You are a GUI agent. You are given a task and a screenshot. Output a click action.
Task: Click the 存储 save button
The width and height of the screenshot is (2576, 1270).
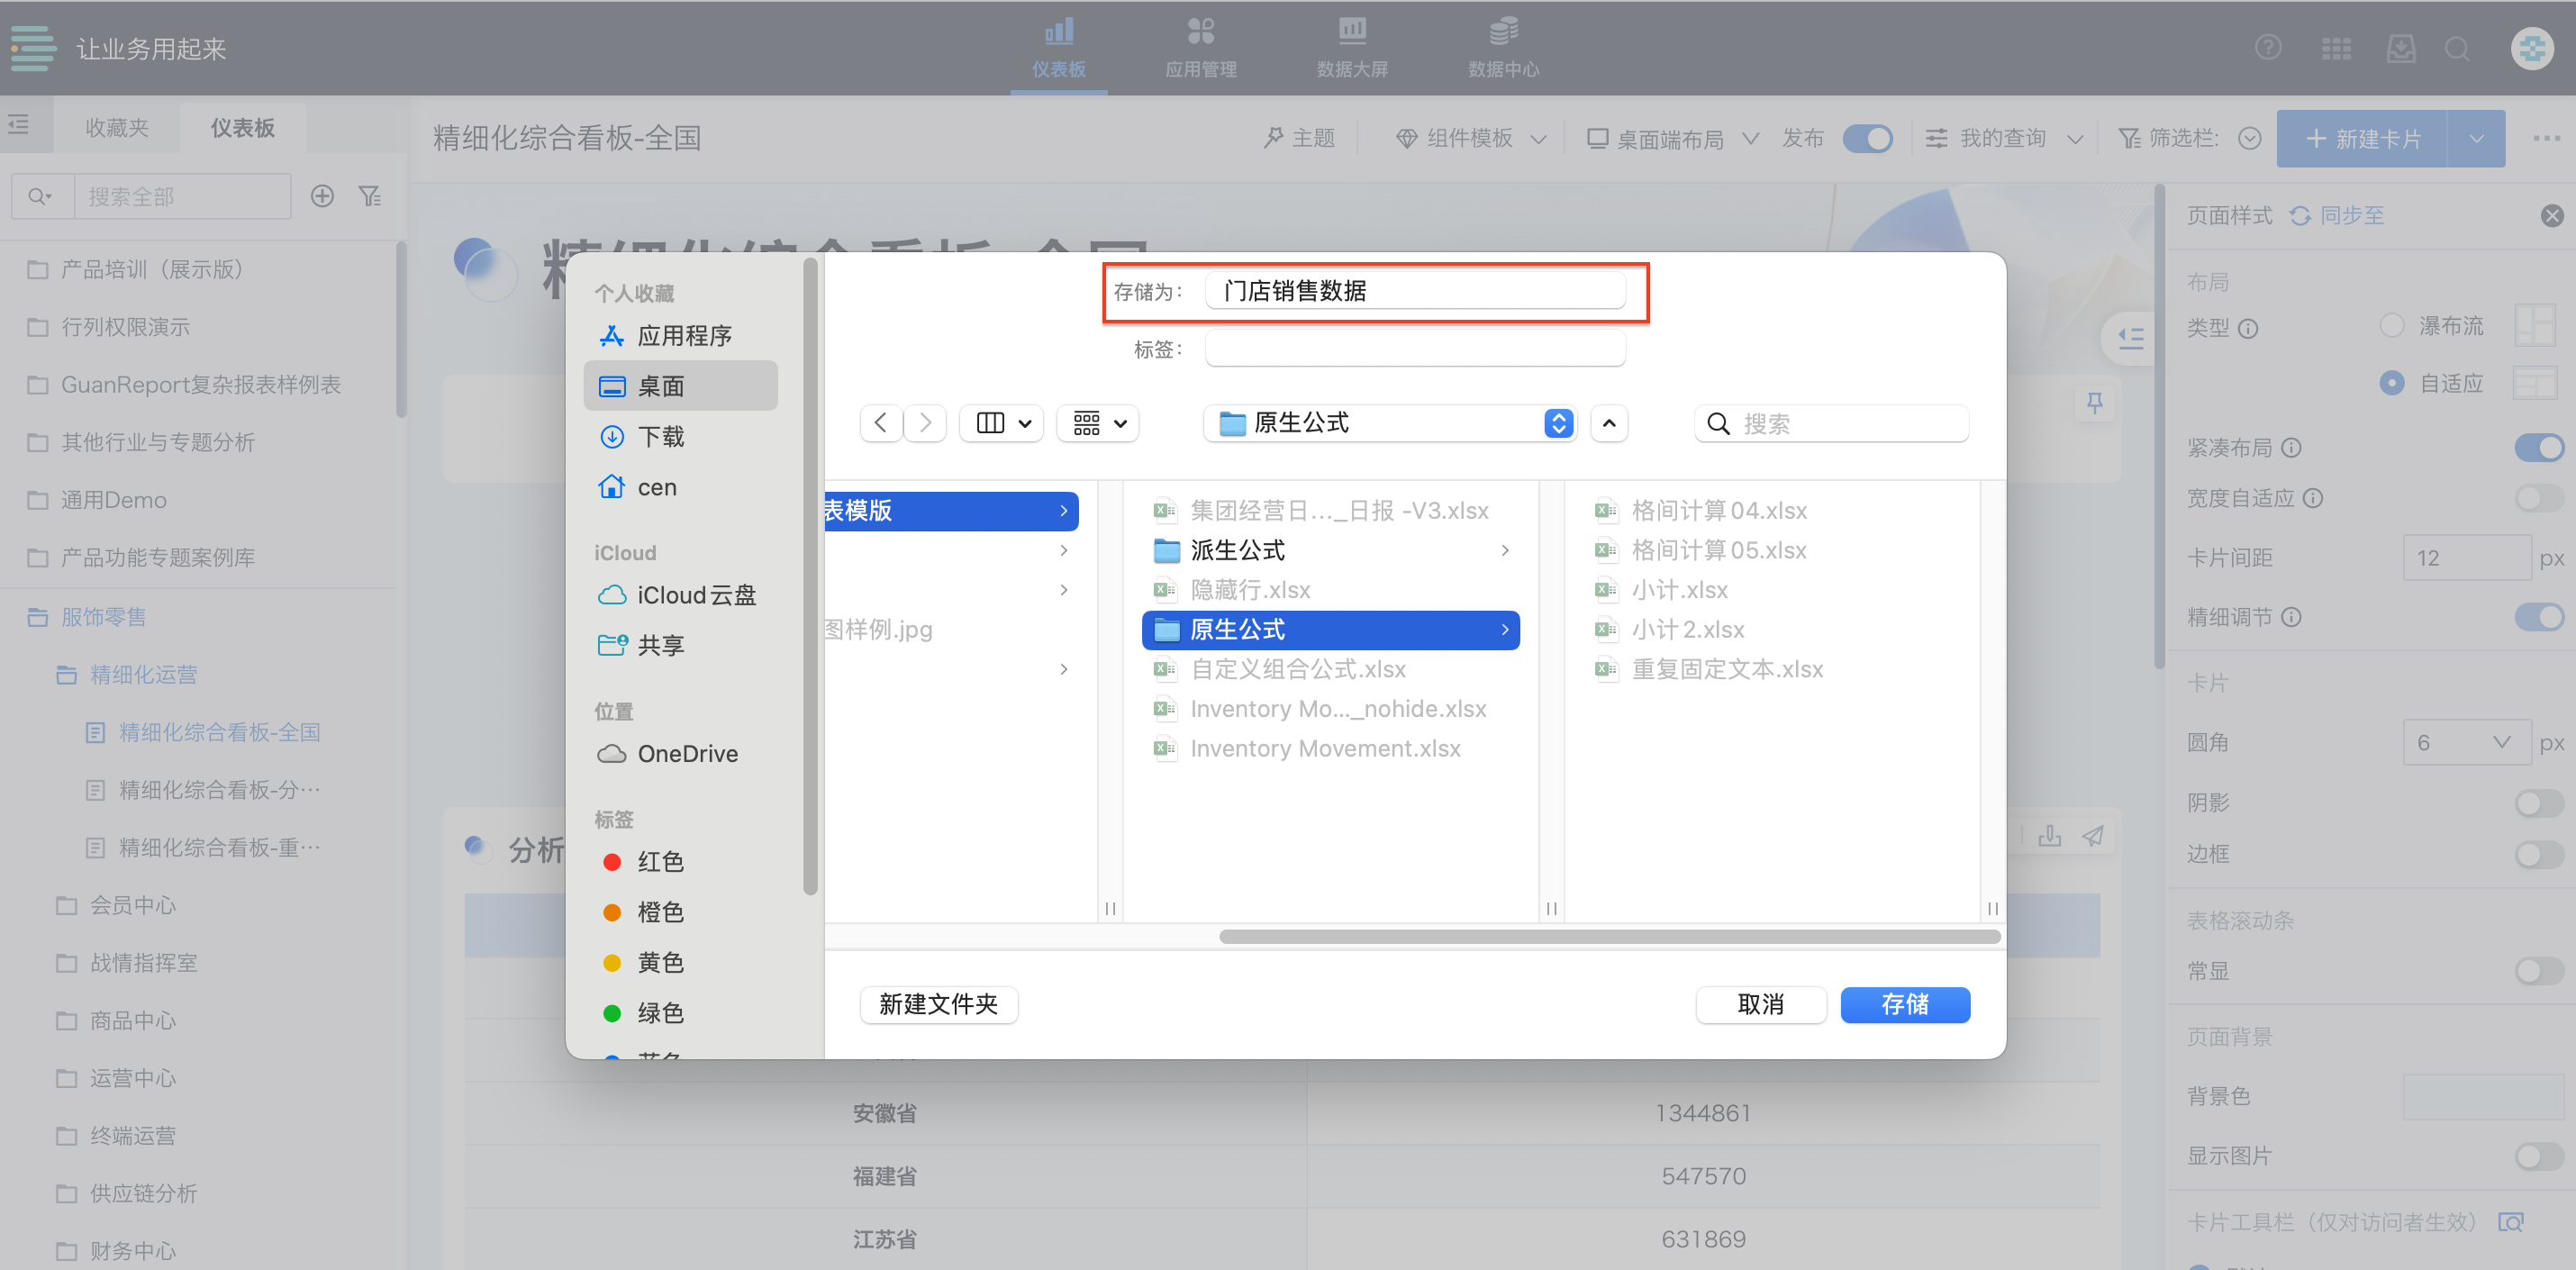coord(1904,1004)
